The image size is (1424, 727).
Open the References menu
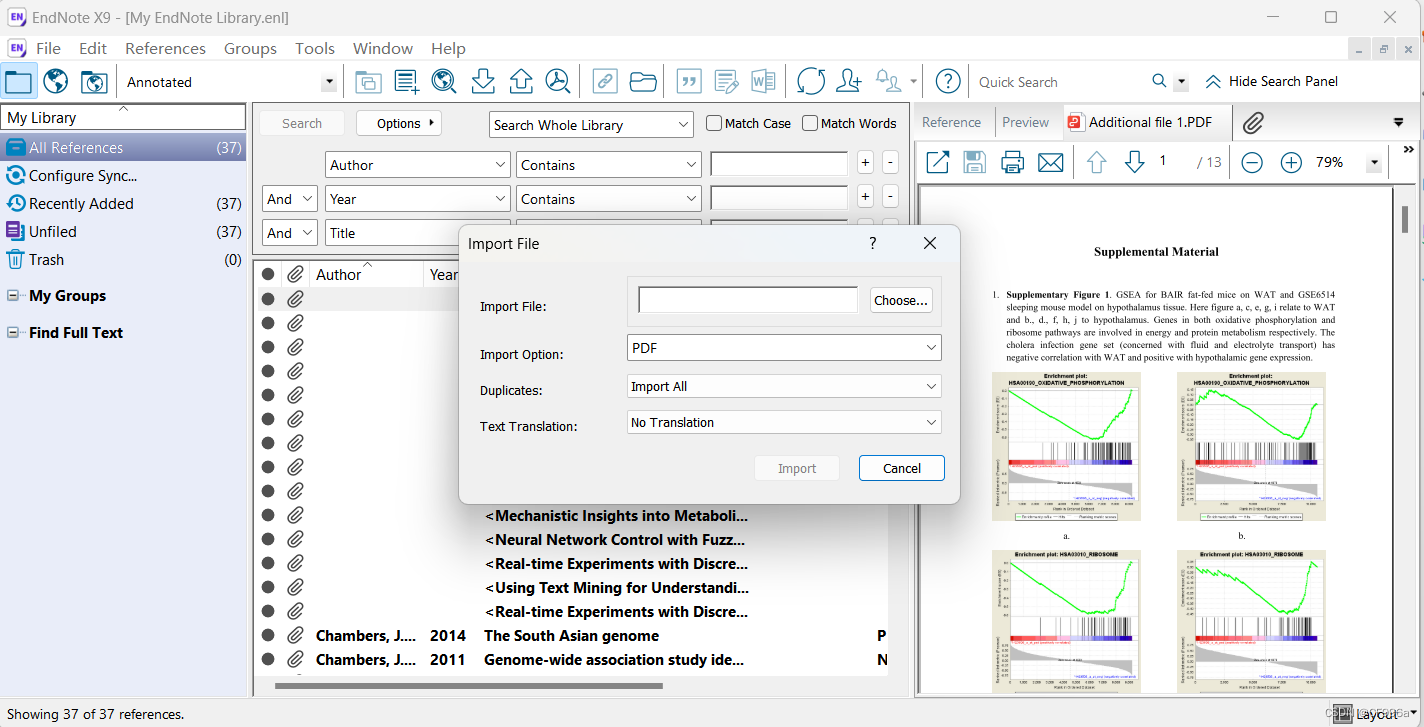click(x=165, y=48)
